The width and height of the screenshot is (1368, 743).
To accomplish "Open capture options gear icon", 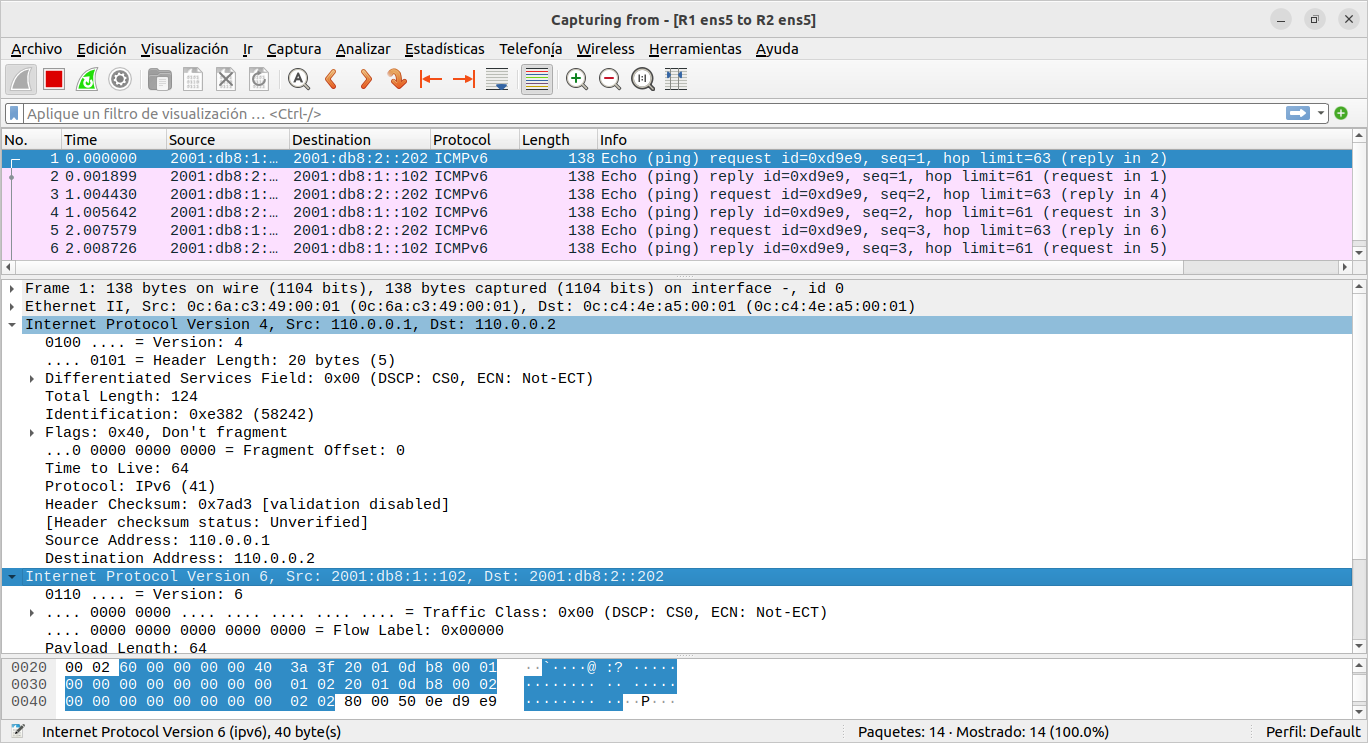I will (x=120, y=79).
